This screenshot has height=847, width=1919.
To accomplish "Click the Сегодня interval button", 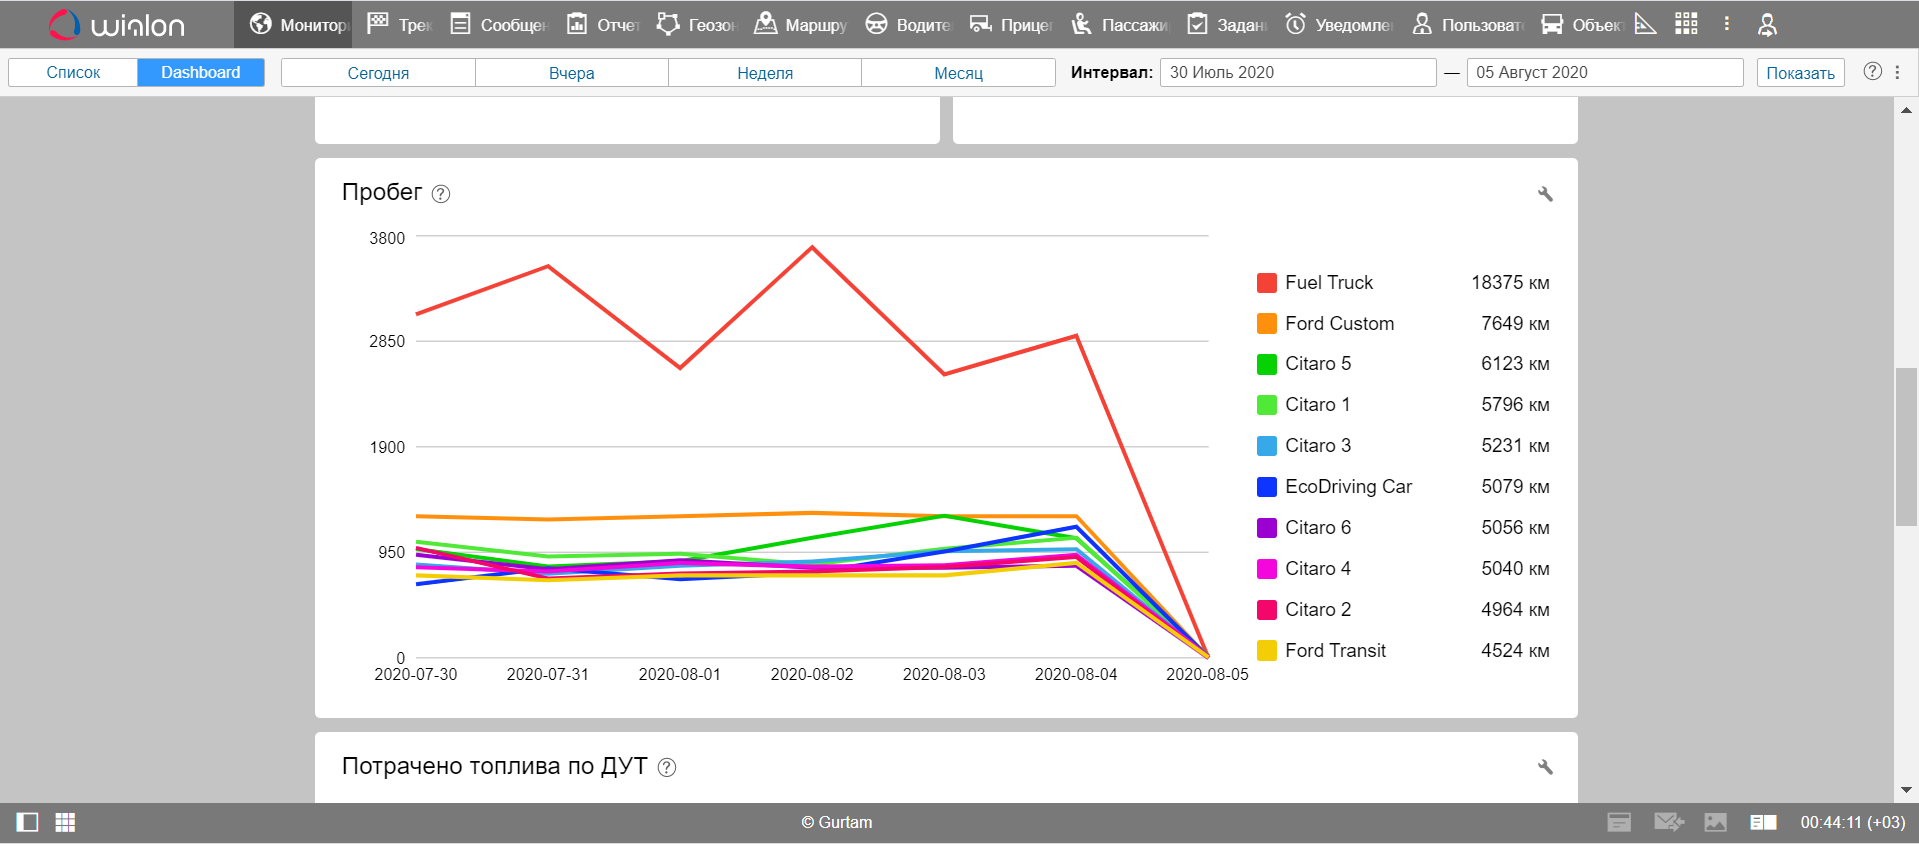I will point(378,72).
